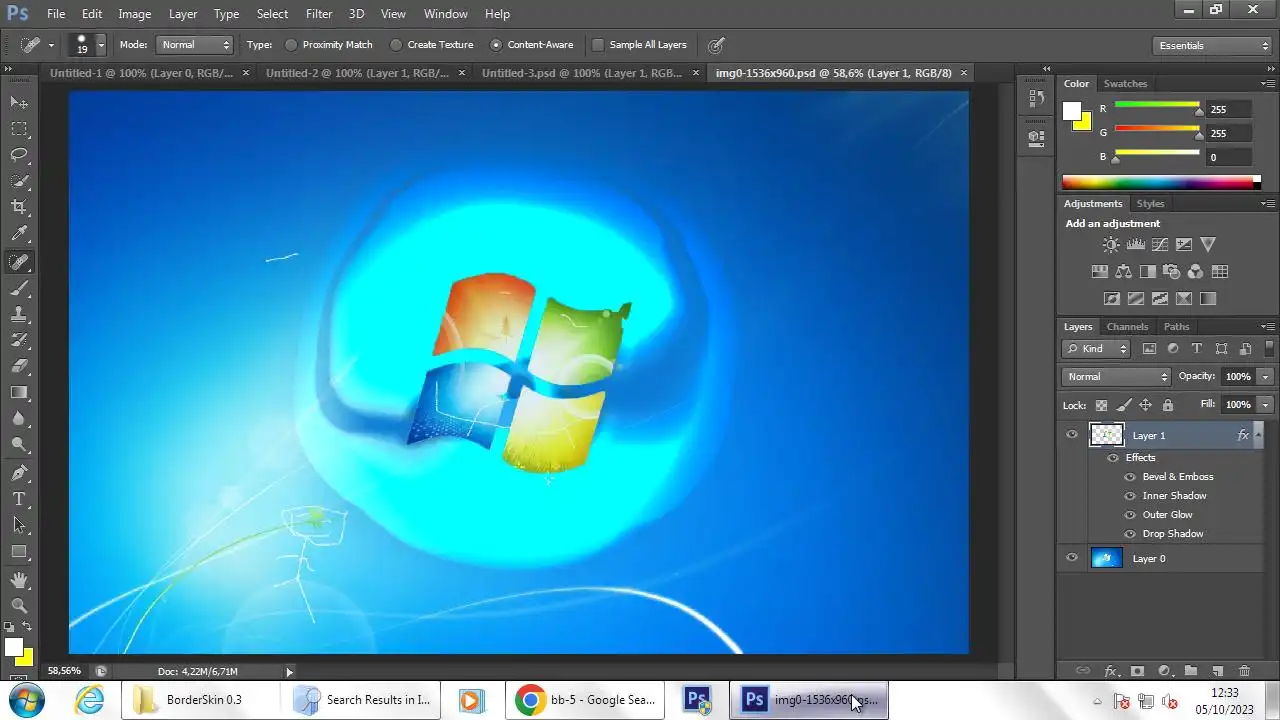Open the Select menu
Image resolution: width=1280 pixels, height=720 pixels.
(x=272, y=14)
